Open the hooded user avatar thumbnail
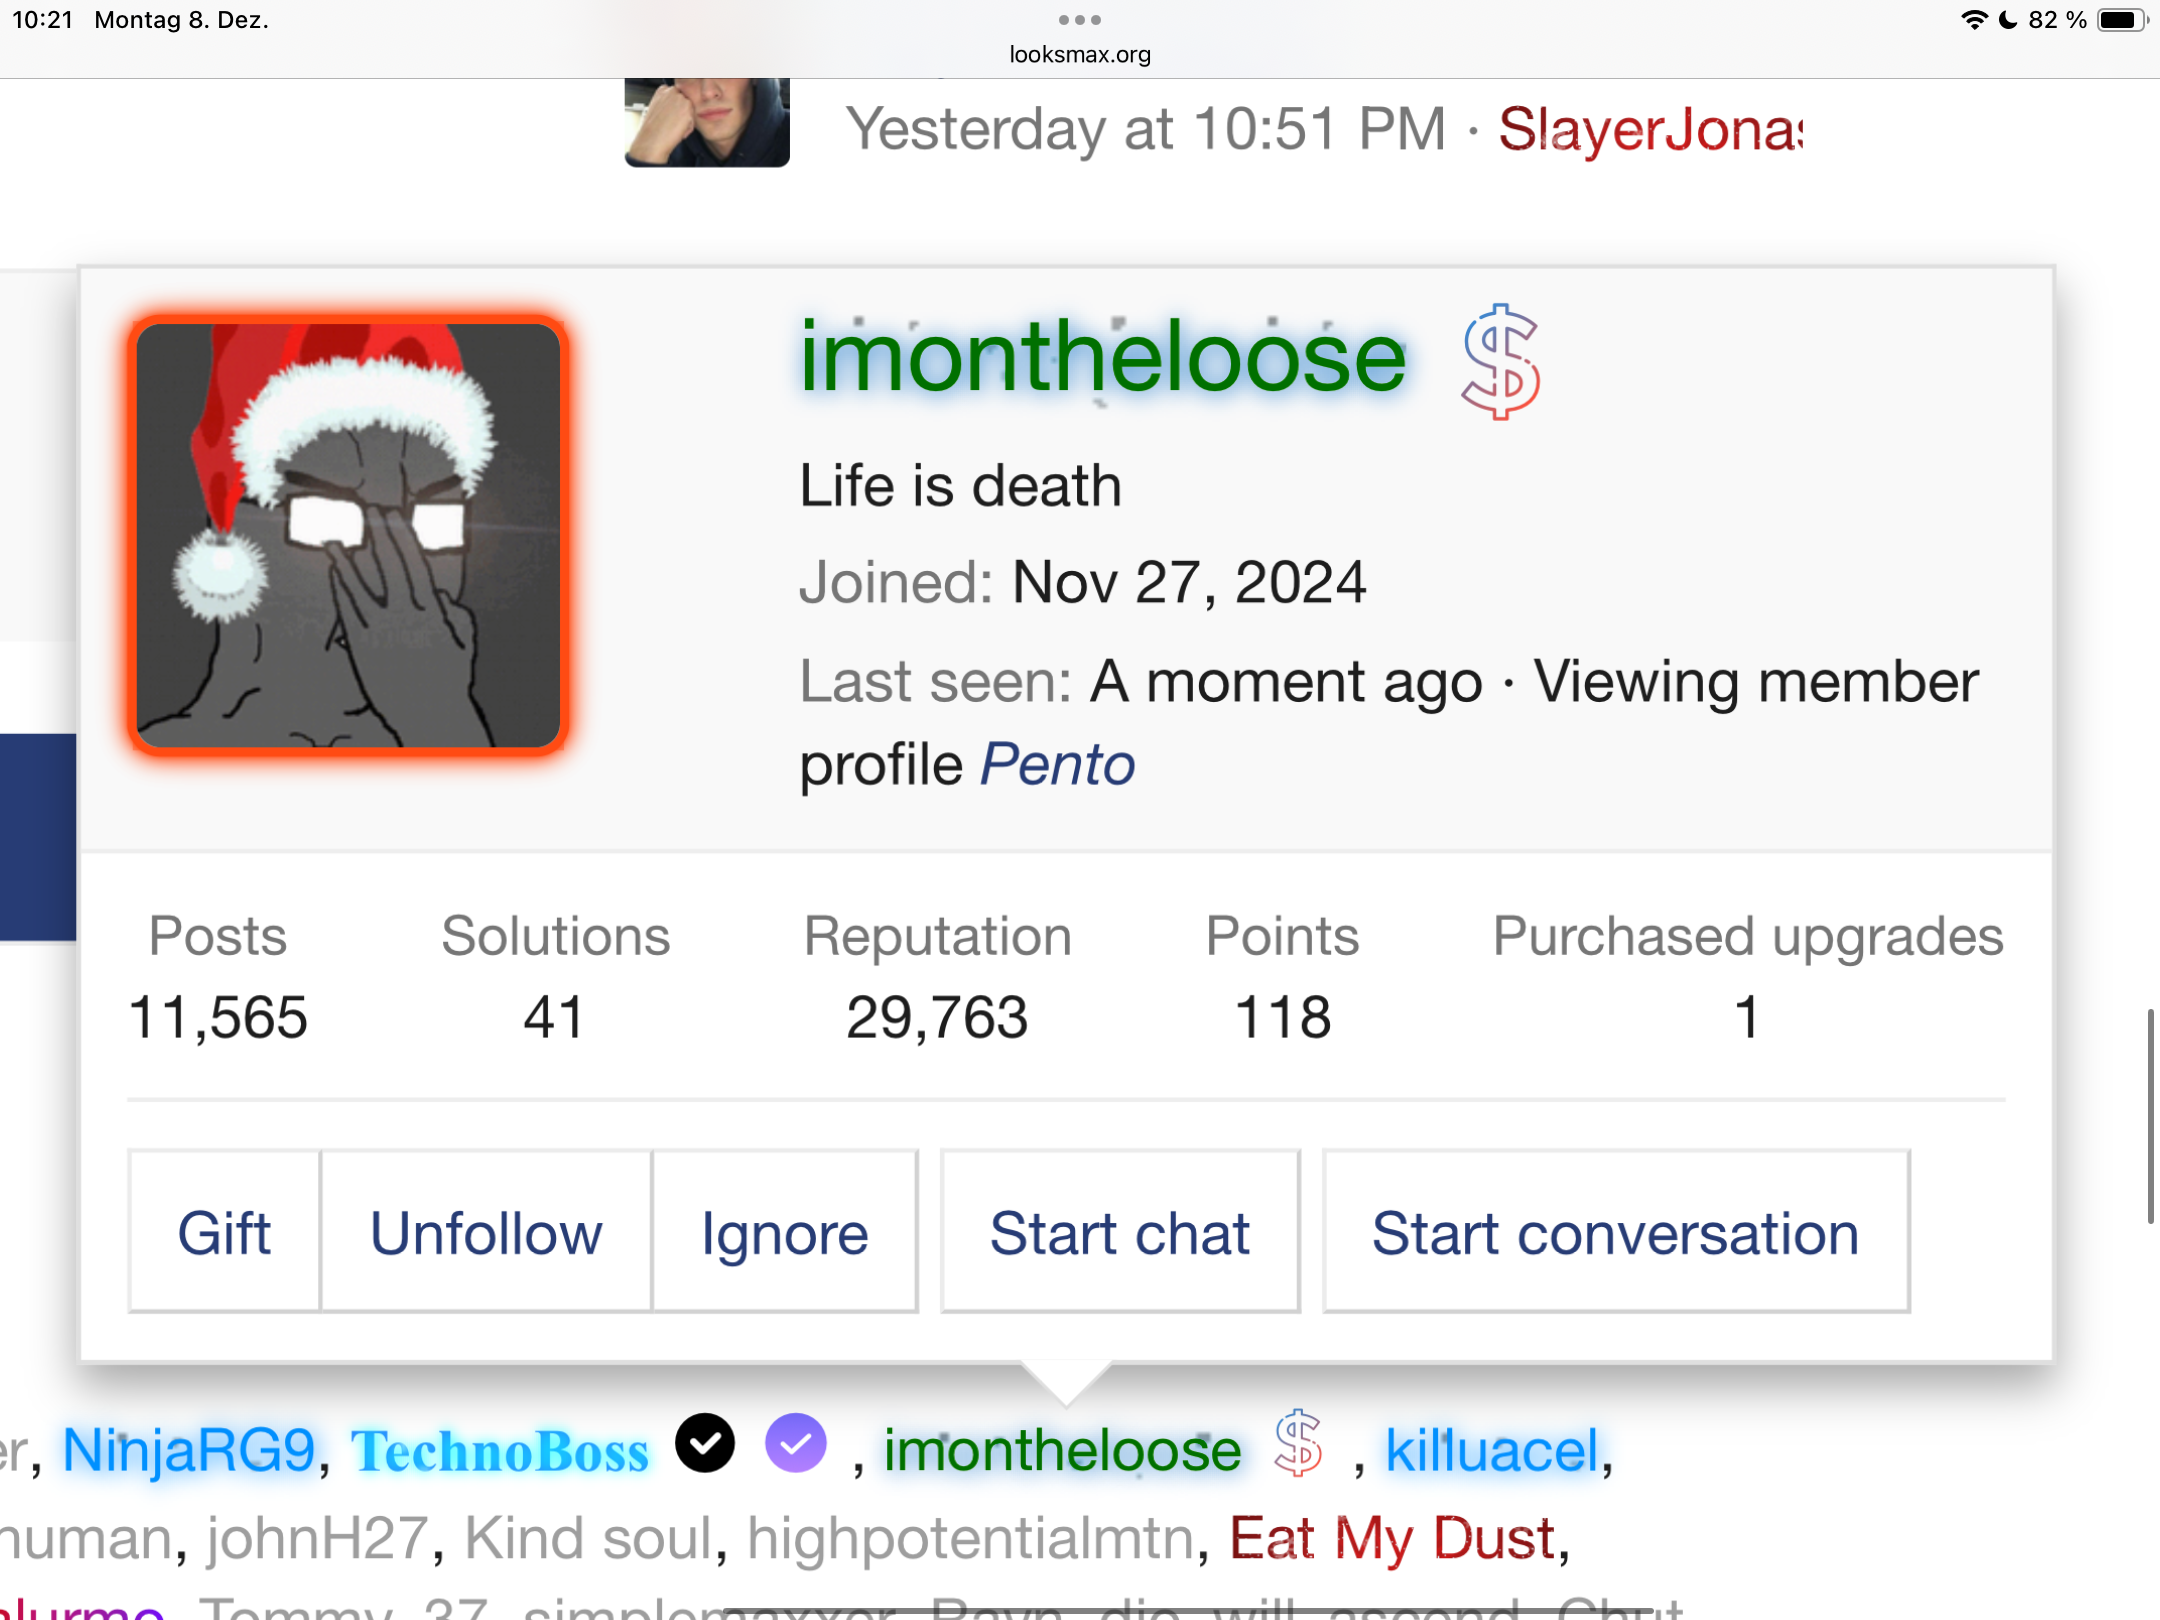Viewport: 2160px width, 1620px height. coord(707,122)
